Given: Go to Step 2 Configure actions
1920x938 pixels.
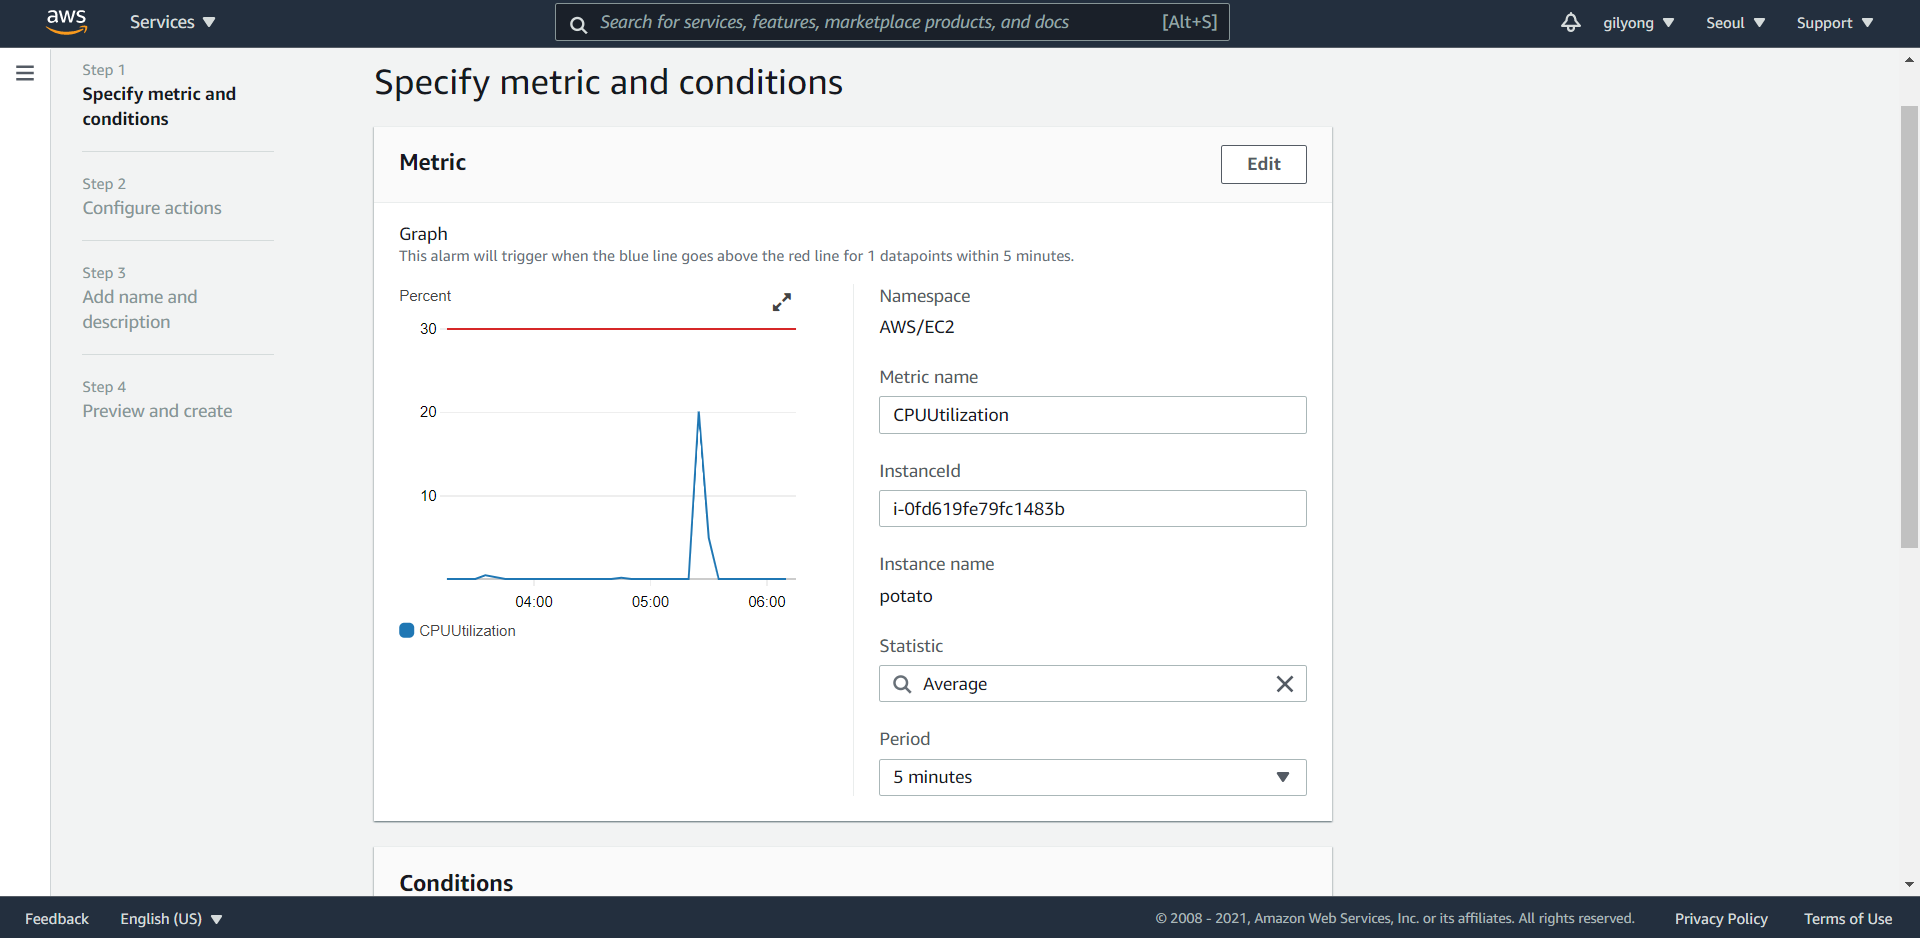Looking at the screenshot, I should click(x=152, y=208).
